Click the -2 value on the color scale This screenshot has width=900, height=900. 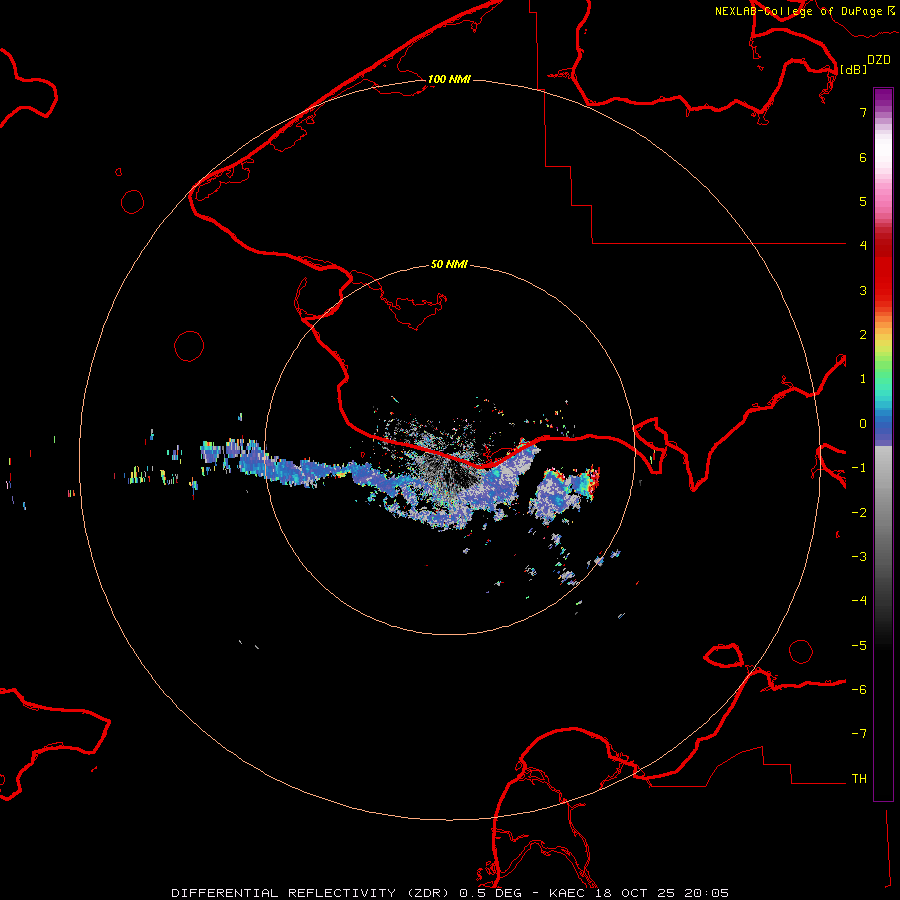[x=859, y=513]
